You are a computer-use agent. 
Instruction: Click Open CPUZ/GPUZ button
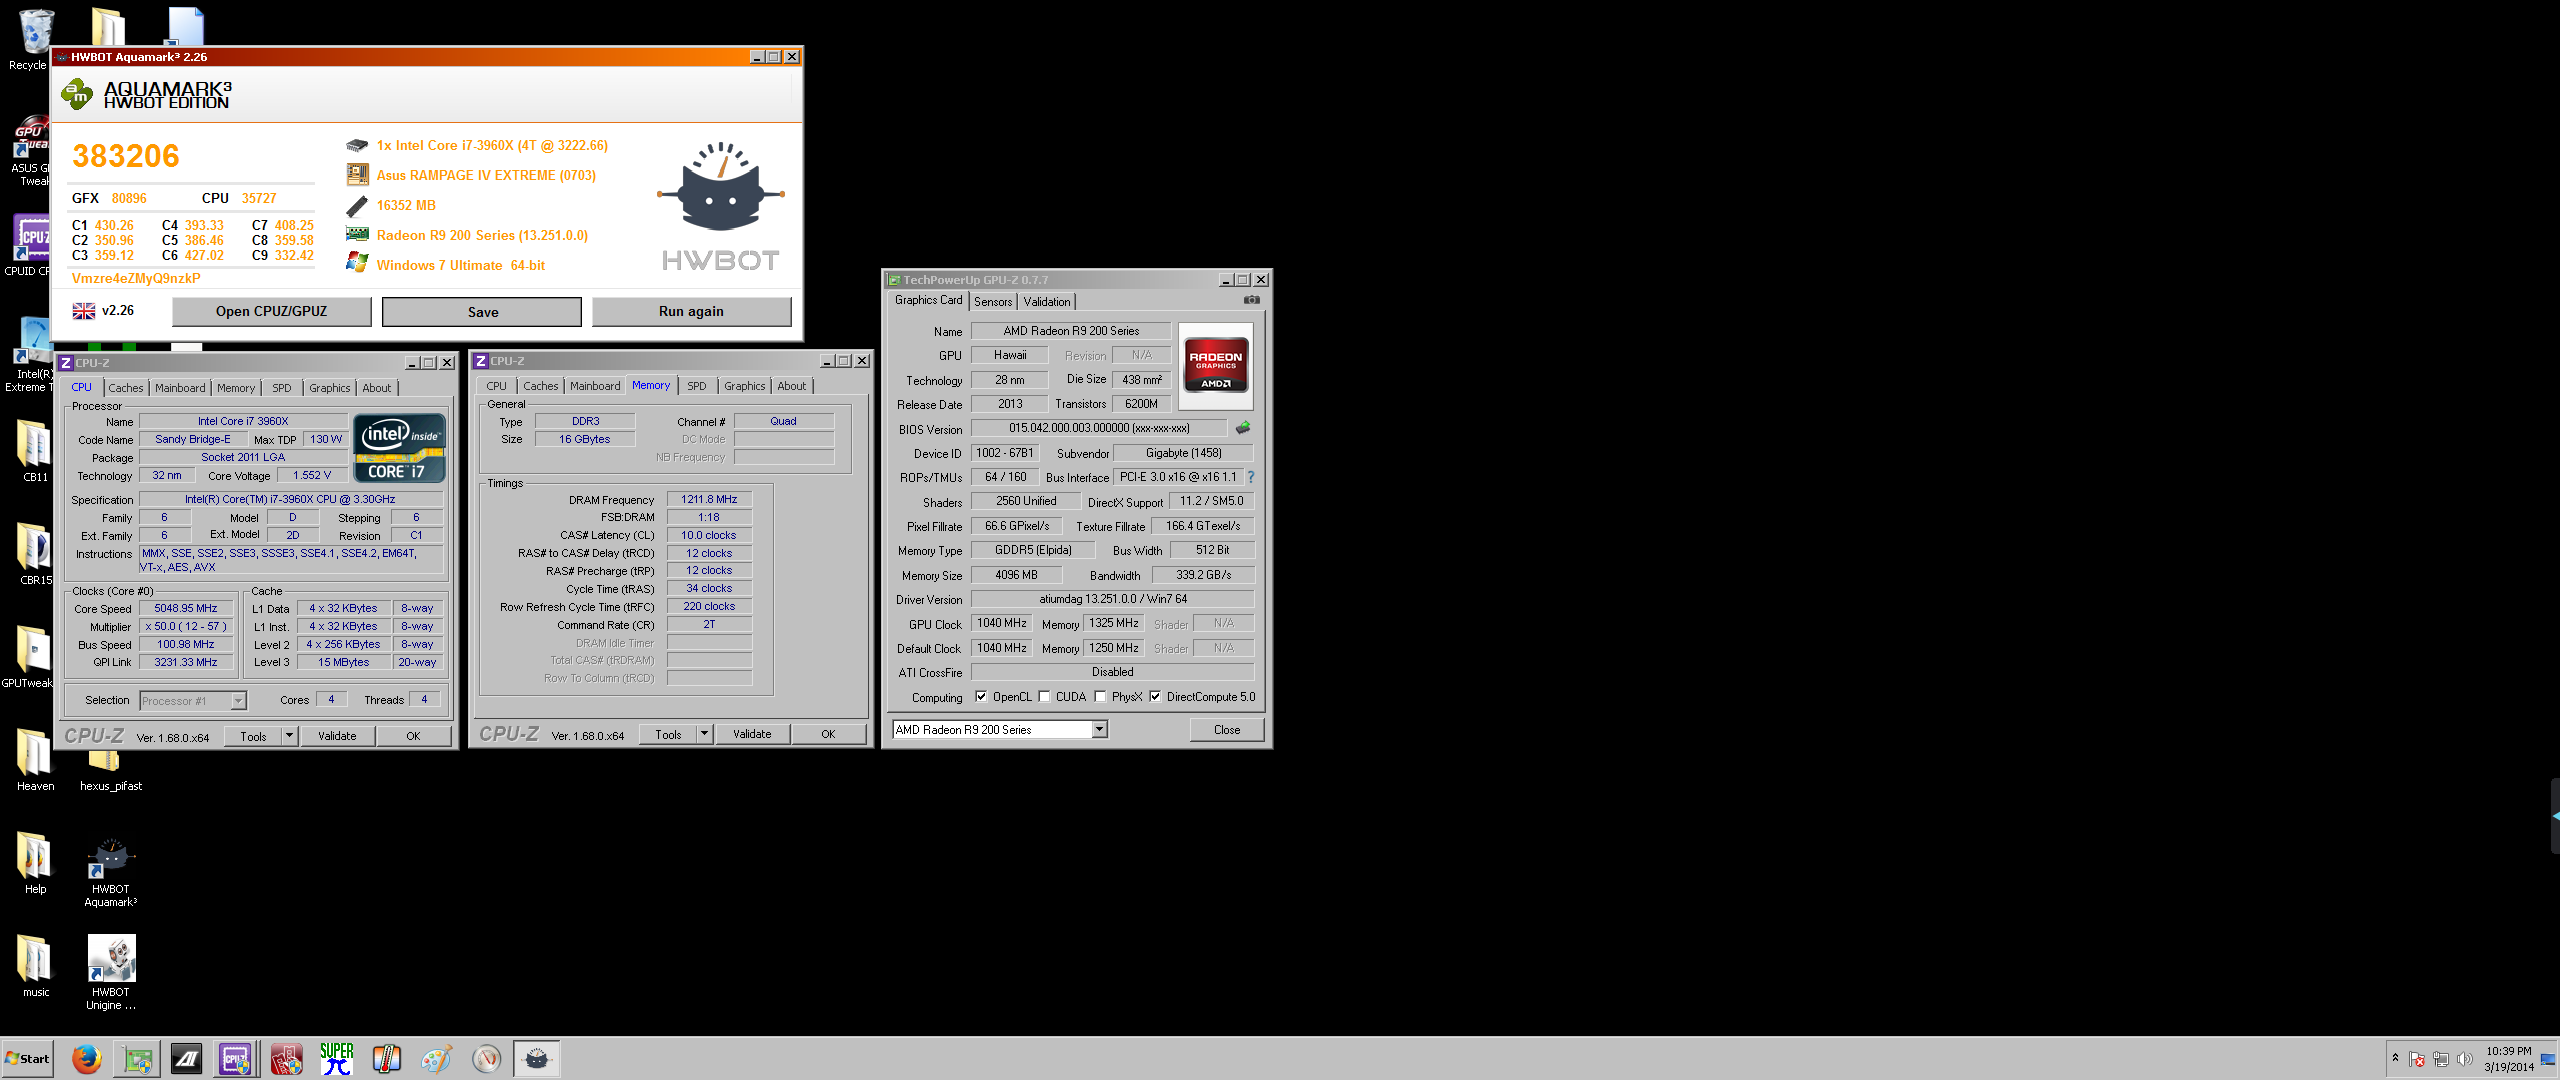click(272, 312)
